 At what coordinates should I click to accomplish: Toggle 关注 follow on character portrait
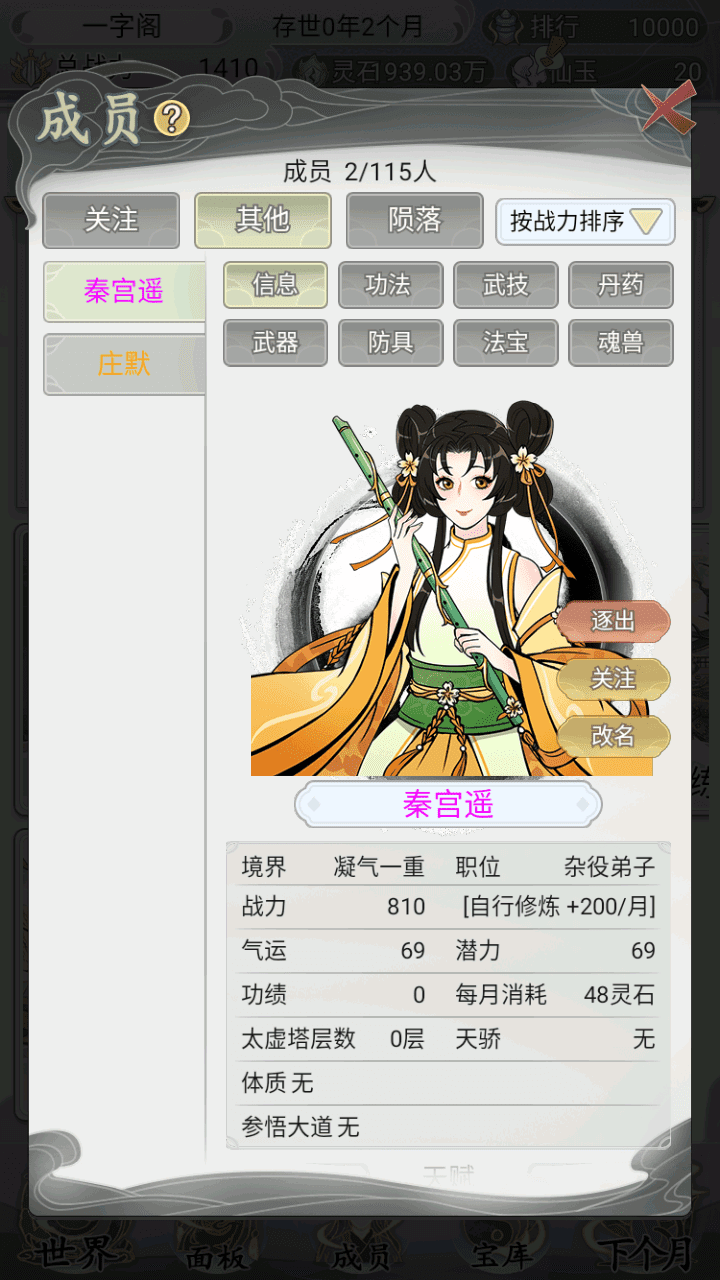613,679
